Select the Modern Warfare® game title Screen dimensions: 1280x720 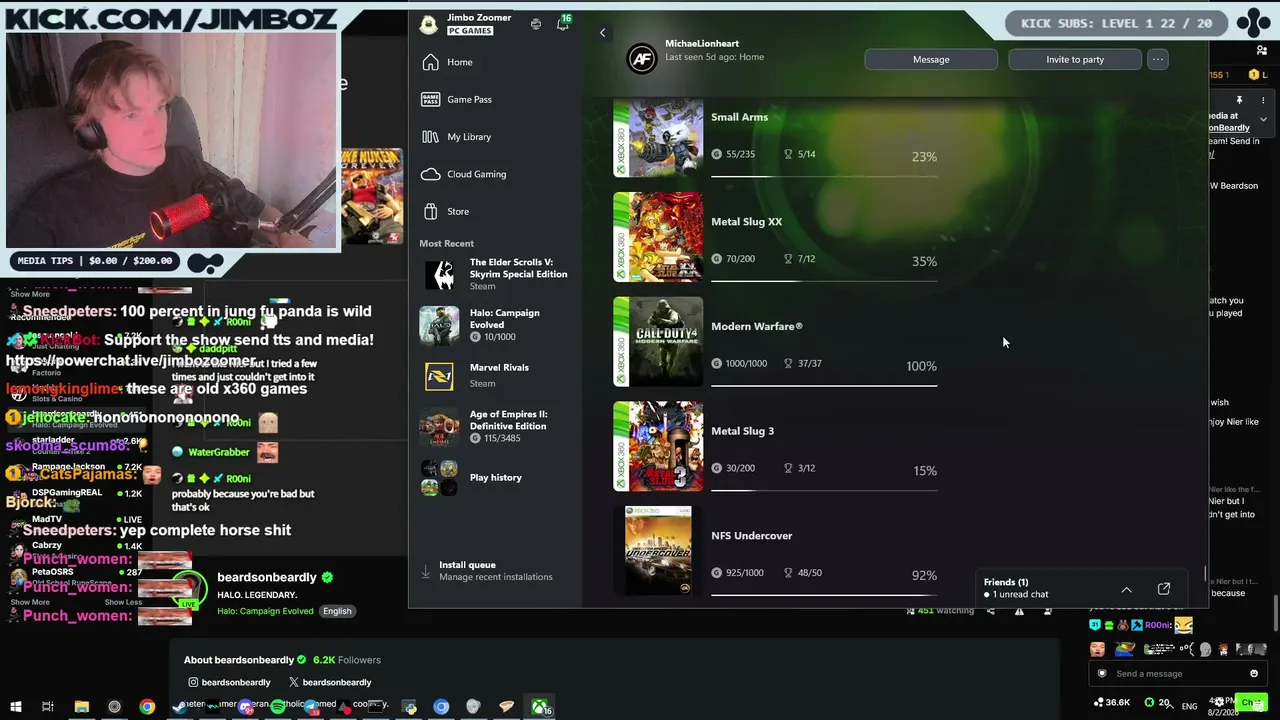click(x=757, y=326)
